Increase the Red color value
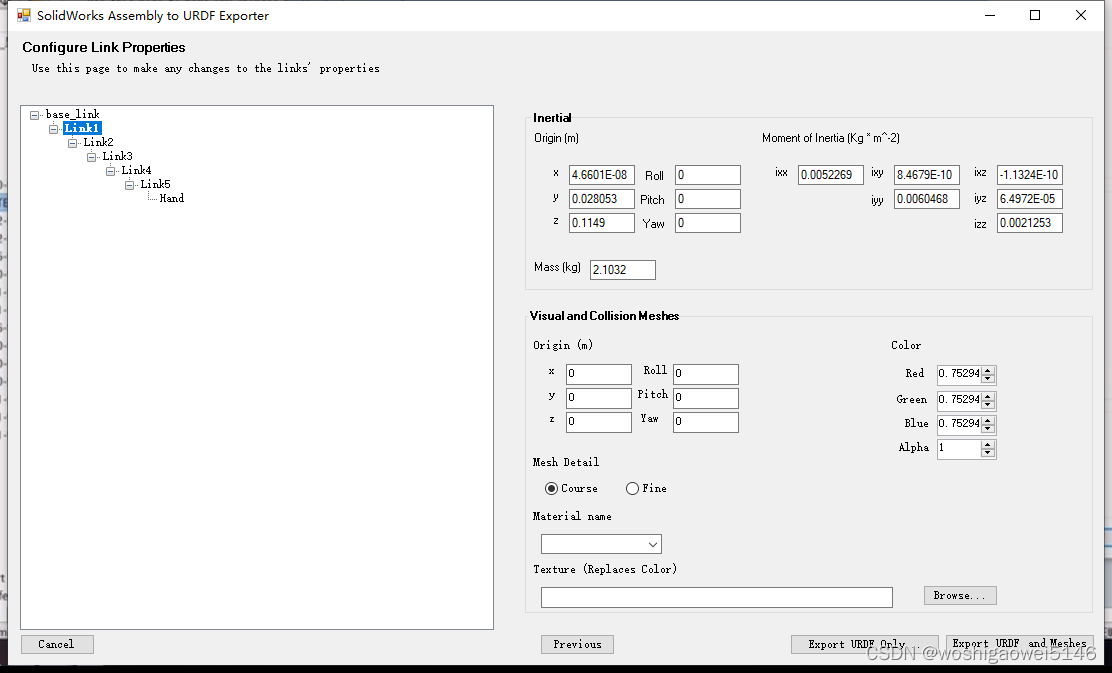 tap(988, 370)
